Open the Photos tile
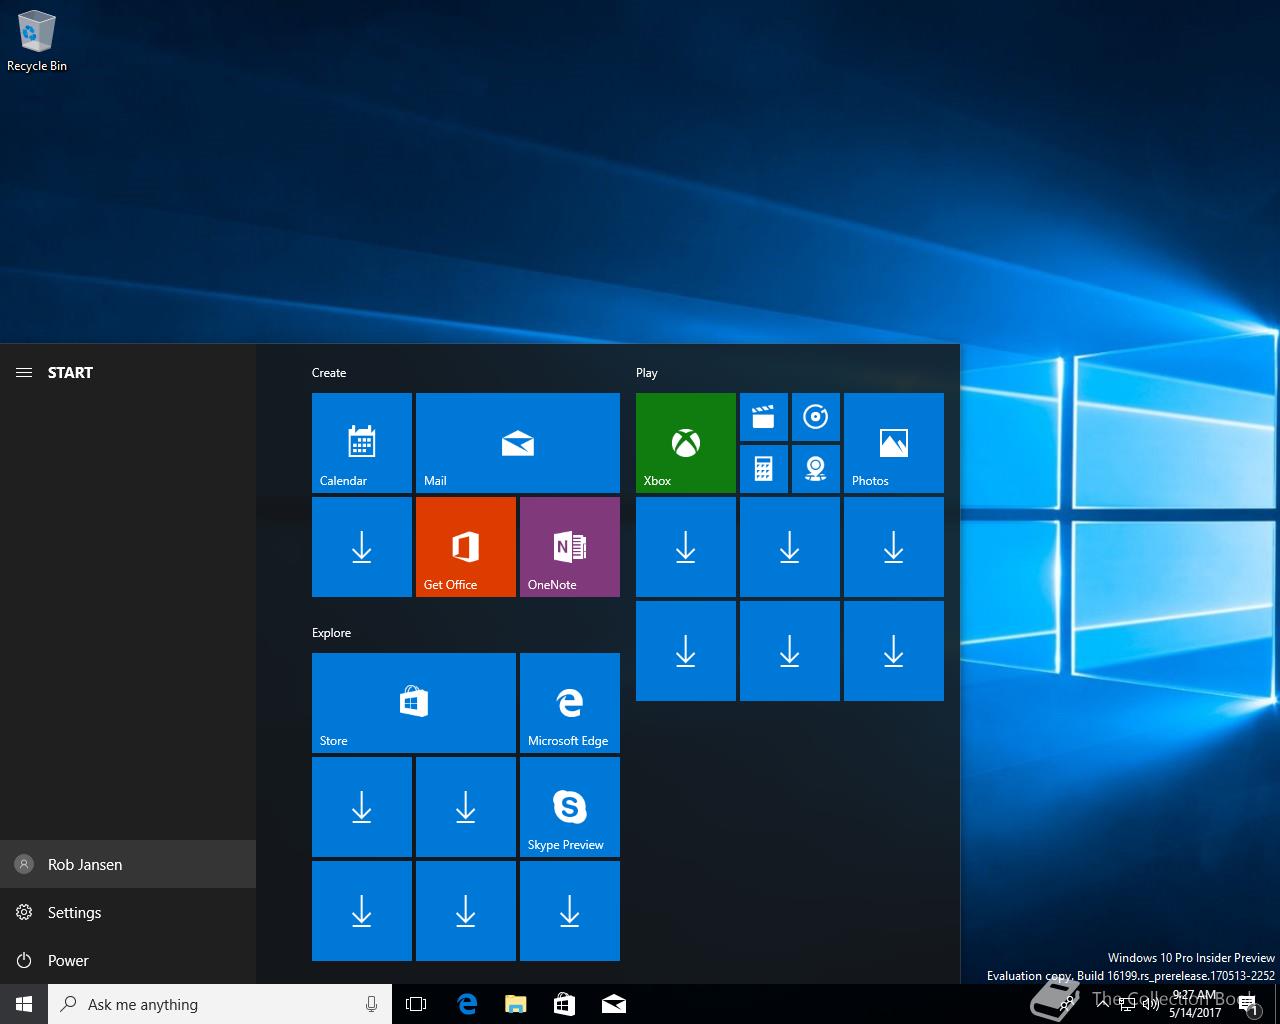This screenshot has height=1024, width=1280. 894,442
